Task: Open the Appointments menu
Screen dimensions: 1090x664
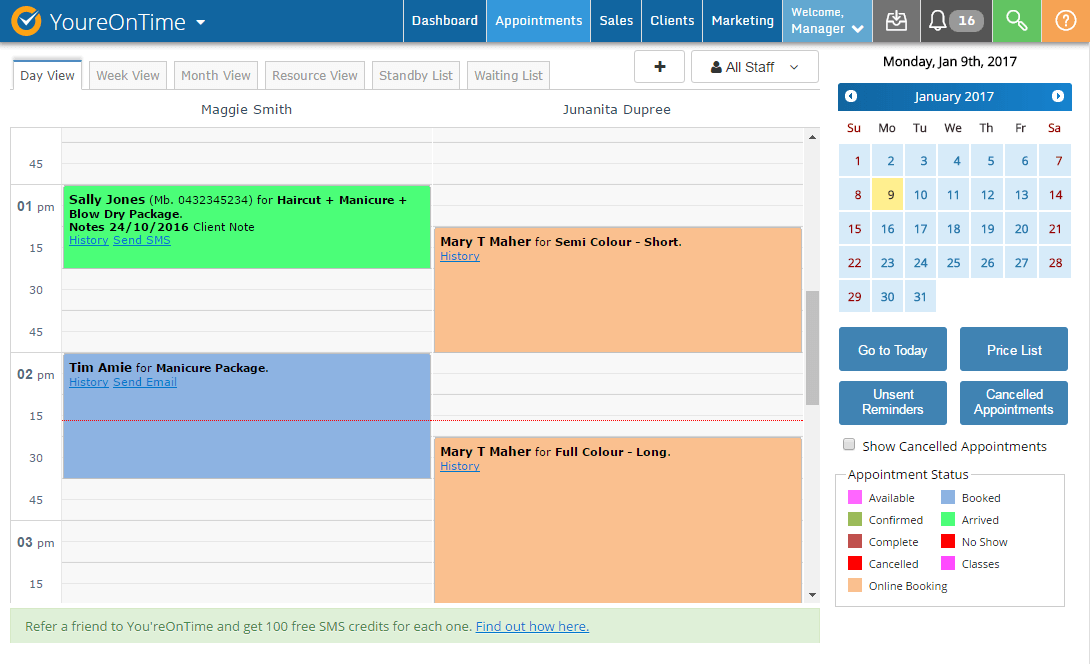Action: pyautogui.click(x=539, y=21)
